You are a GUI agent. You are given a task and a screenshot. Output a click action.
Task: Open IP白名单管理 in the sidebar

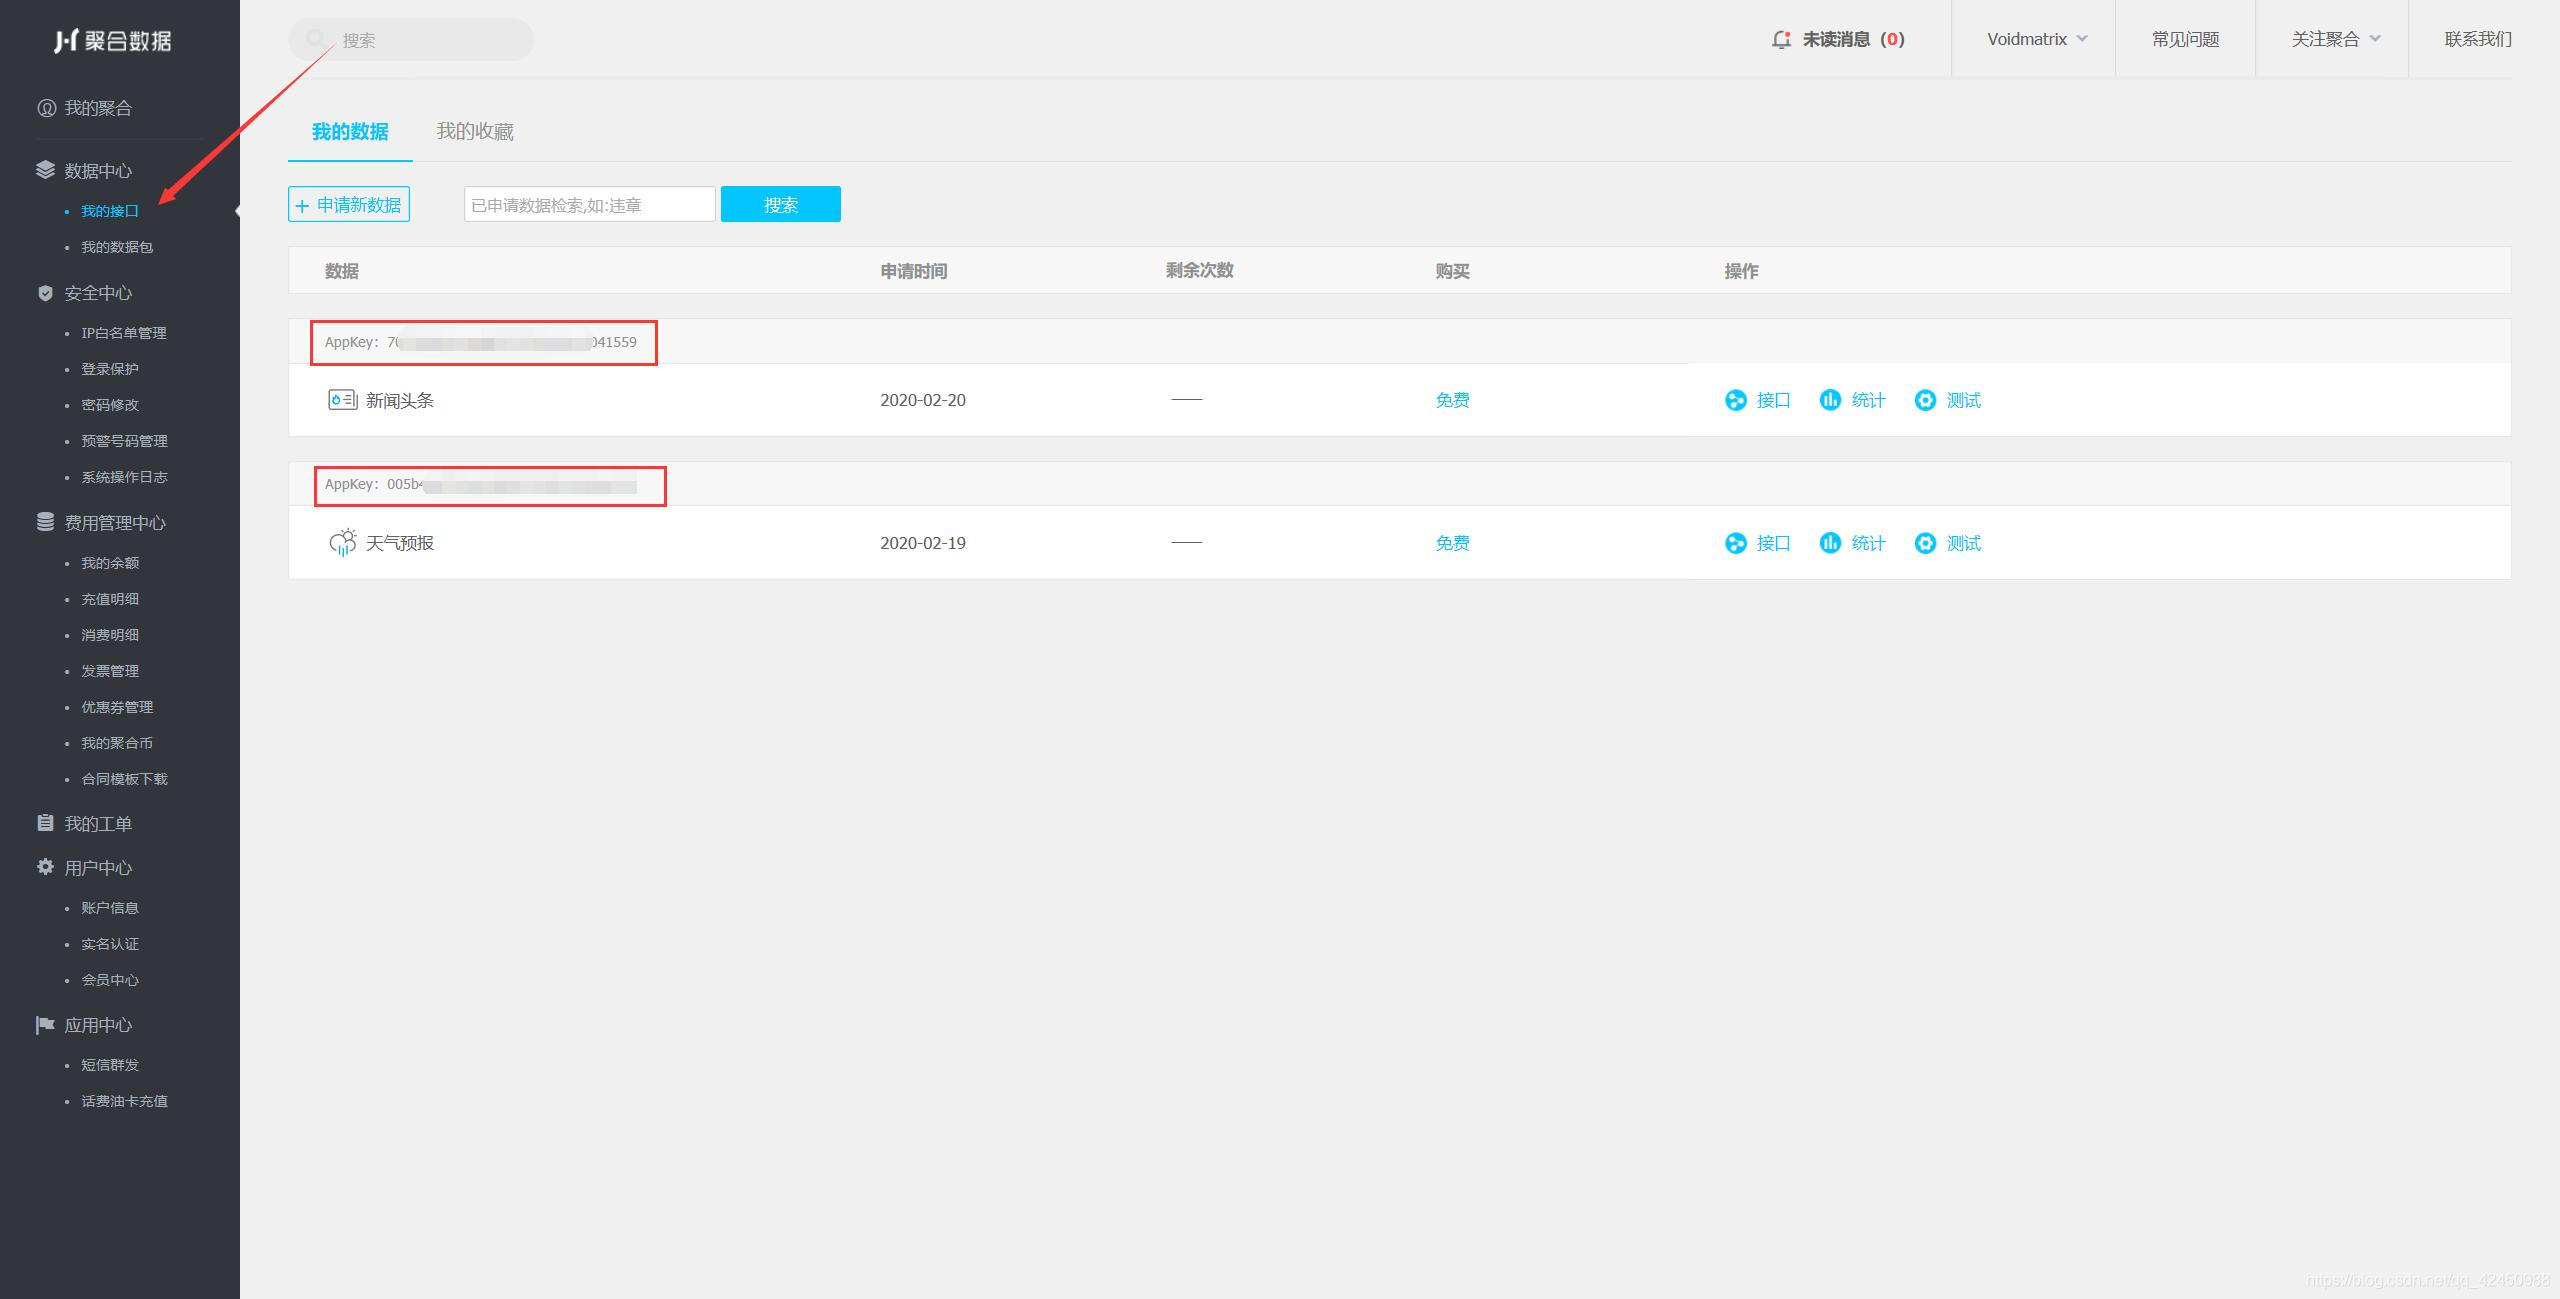(x=124, y=333)
